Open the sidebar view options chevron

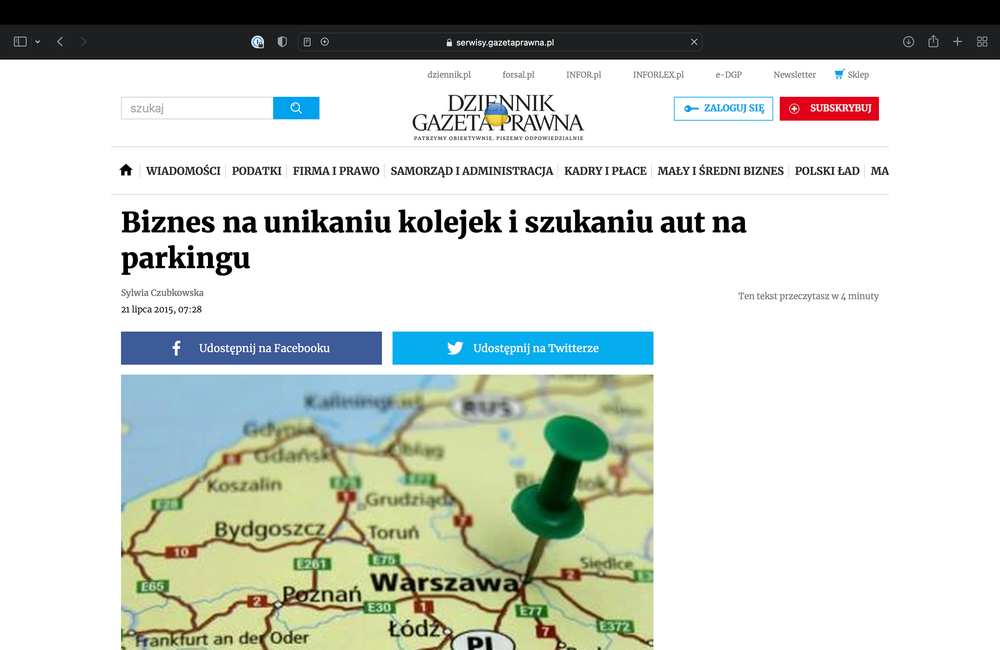coord(37,41)
